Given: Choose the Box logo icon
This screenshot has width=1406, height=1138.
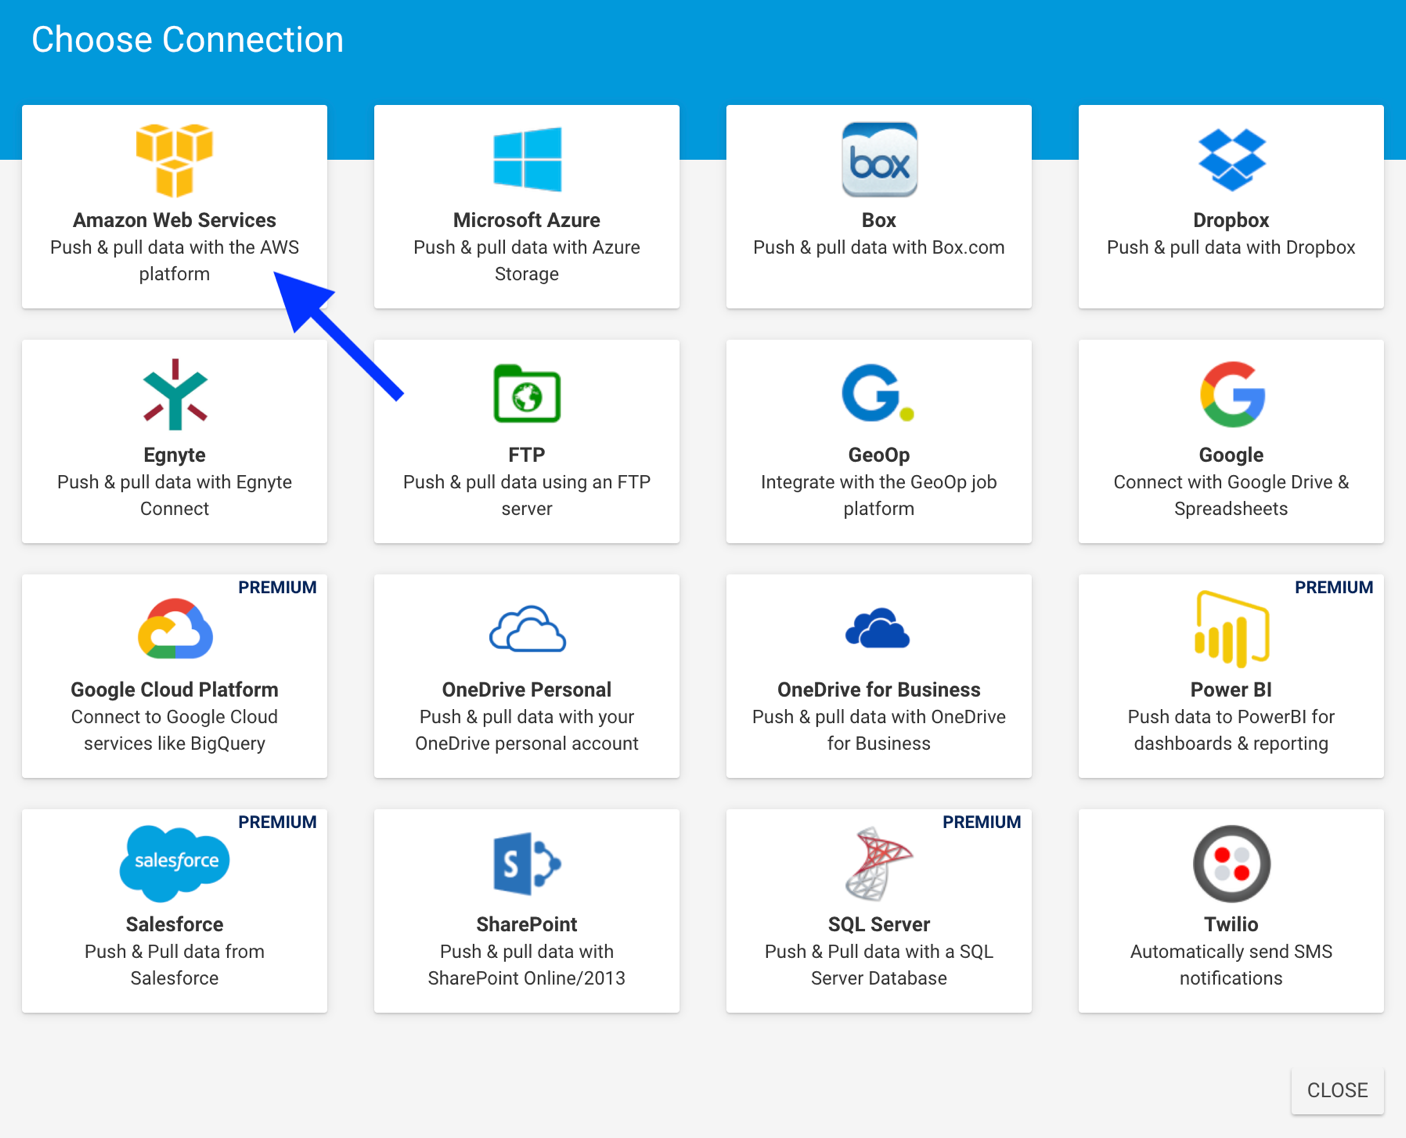Looking at the screenshot, I should [x=879, y=160].
